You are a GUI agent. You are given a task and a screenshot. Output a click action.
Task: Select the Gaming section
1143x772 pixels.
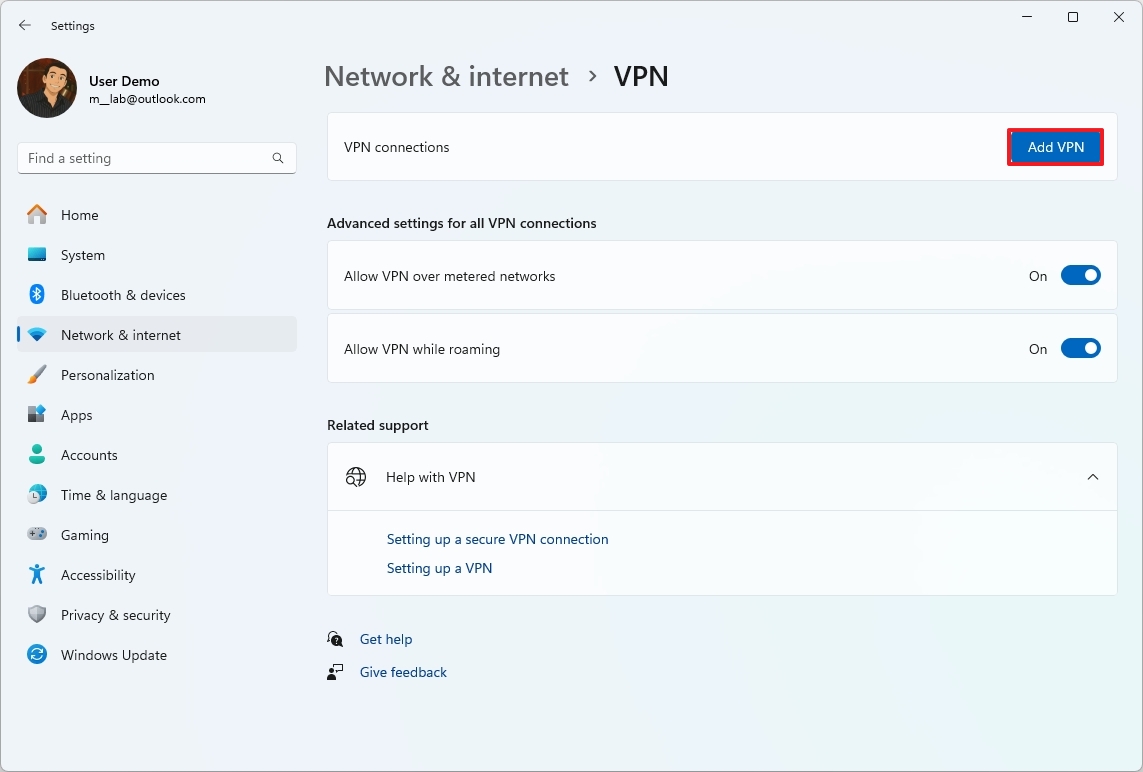pos(84,534)
